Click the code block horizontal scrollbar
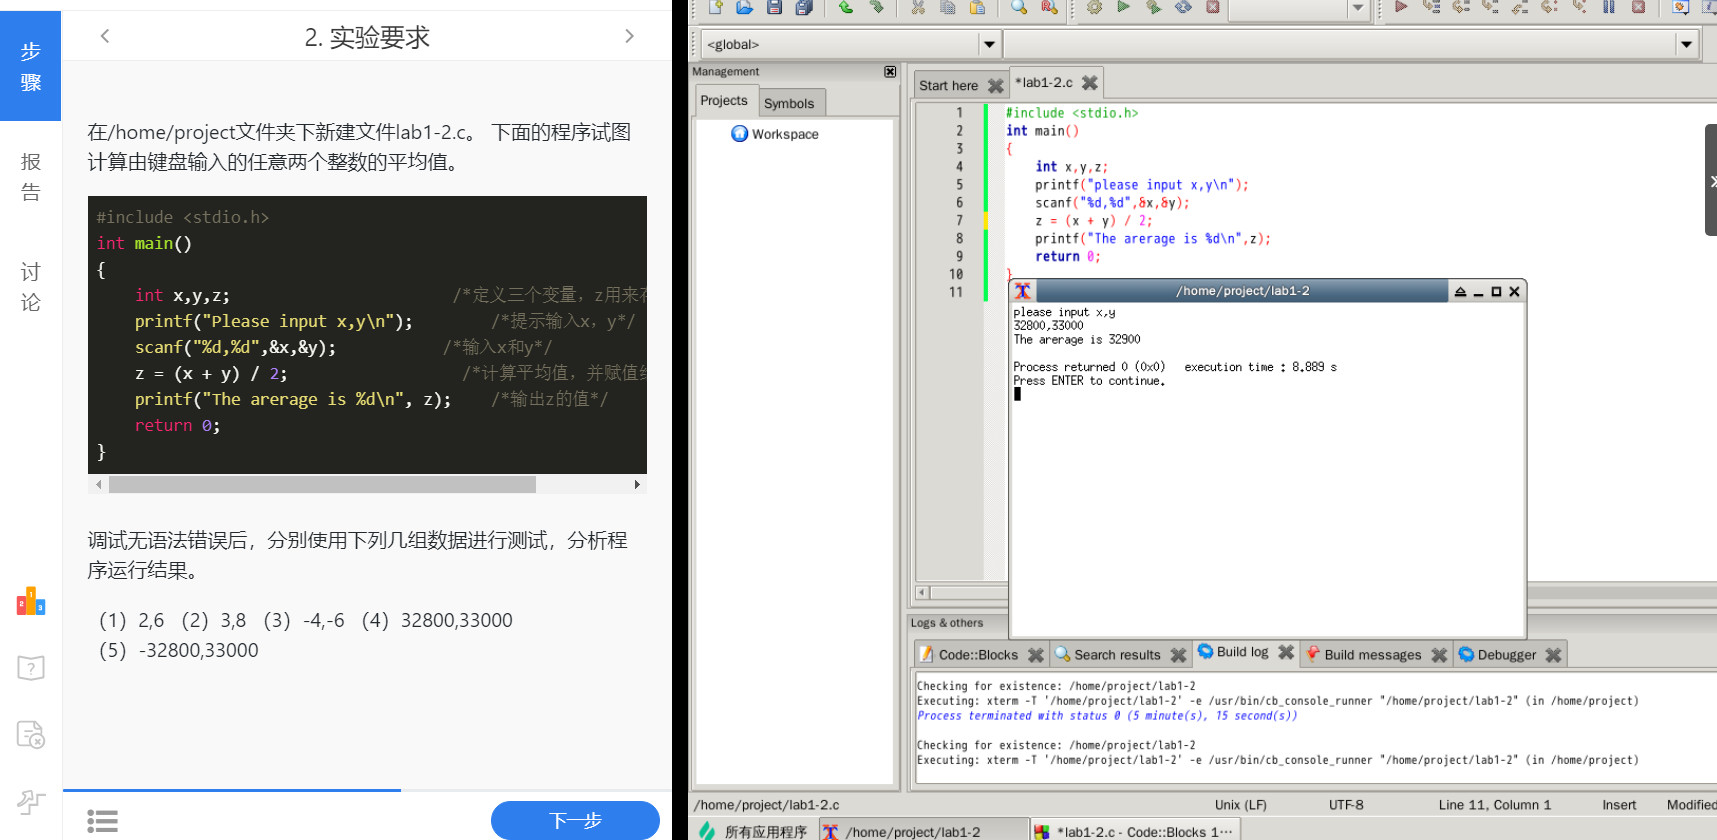The height and width of the screenshot is (840, 1717). tap(322, 485)
